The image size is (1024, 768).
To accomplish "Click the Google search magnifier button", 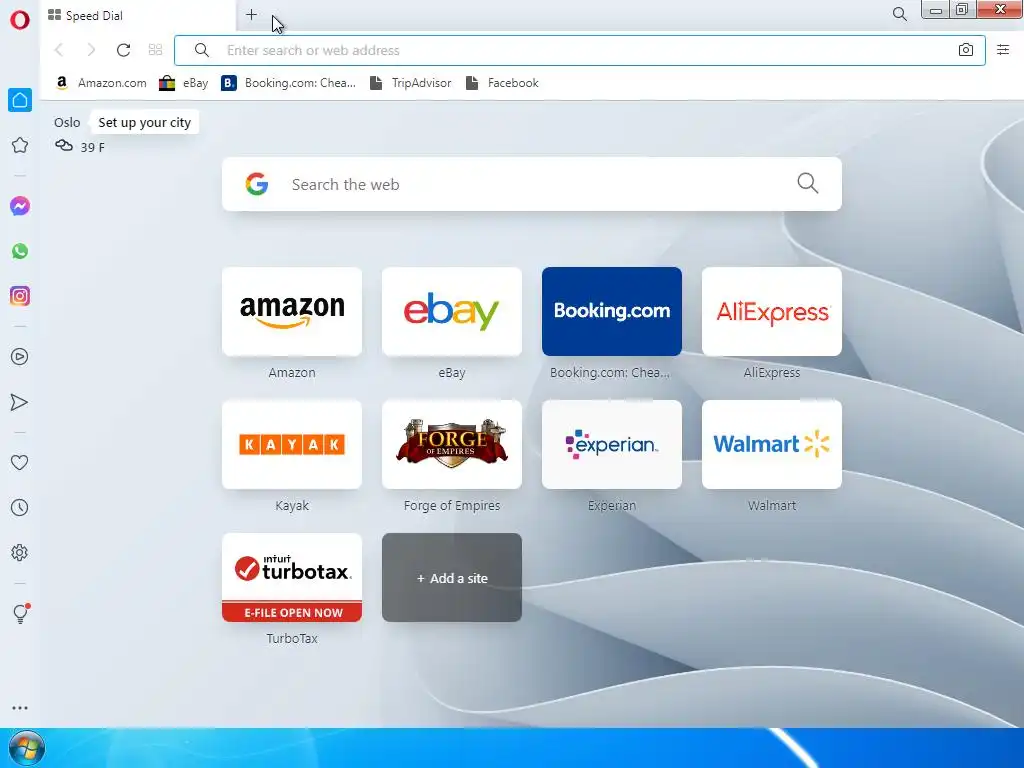I will coord(808,184).
